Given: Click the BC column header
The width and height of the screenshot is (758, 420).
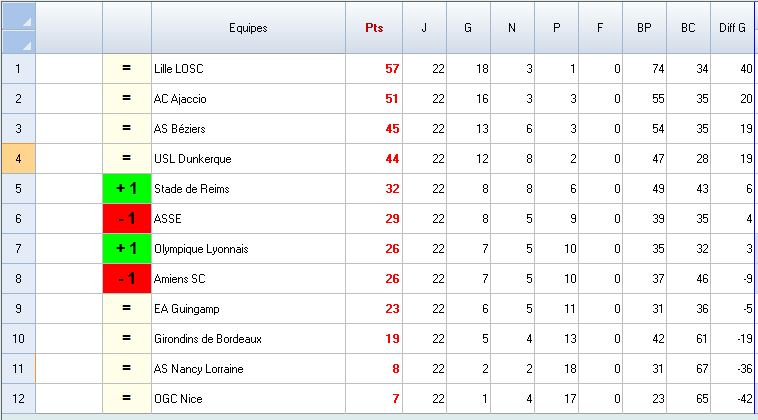Looking at the screenshot, I should [x=688, y=28].
